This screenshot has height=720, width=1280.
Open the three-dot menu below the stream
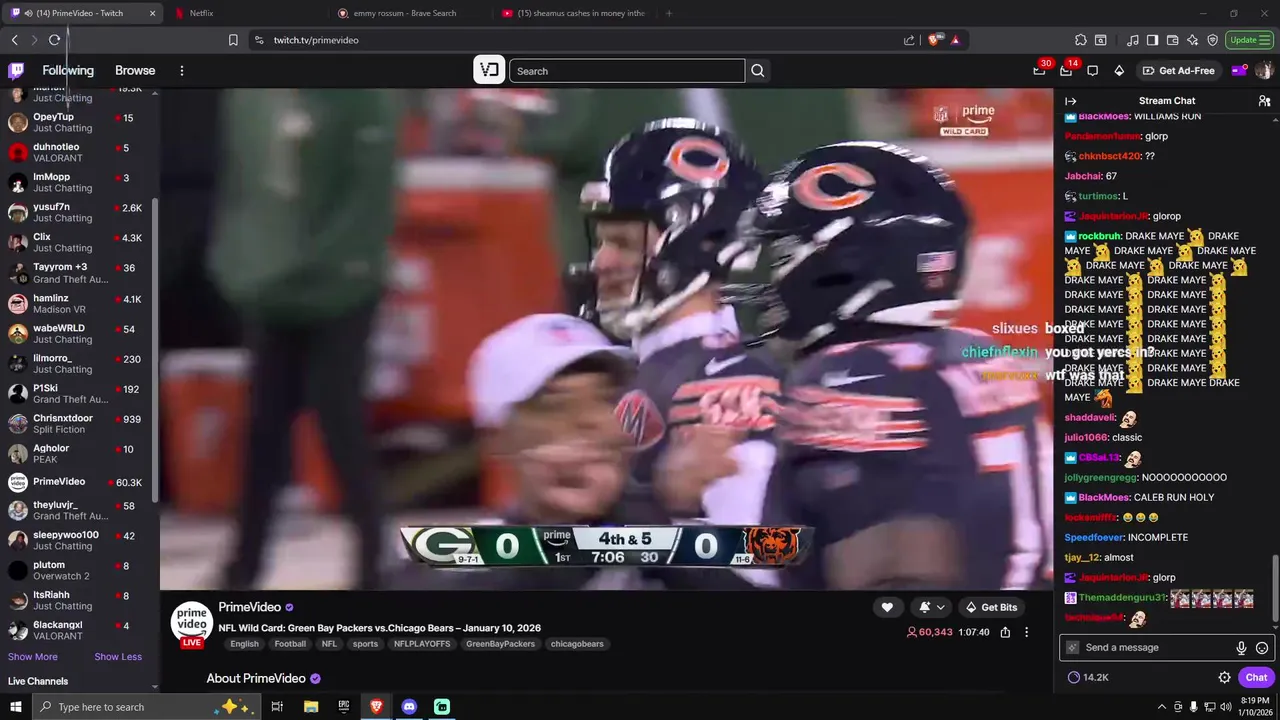click(1026, 632)
